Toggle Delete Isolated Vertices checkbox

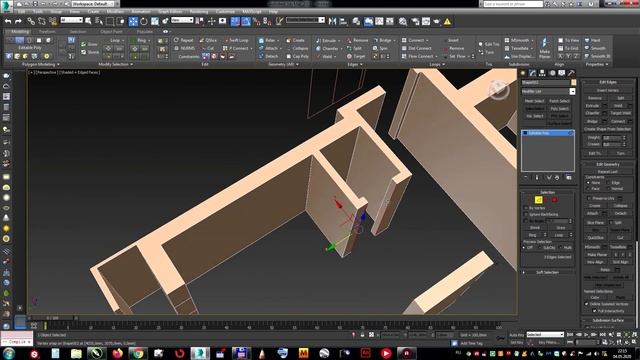[587, 304]
